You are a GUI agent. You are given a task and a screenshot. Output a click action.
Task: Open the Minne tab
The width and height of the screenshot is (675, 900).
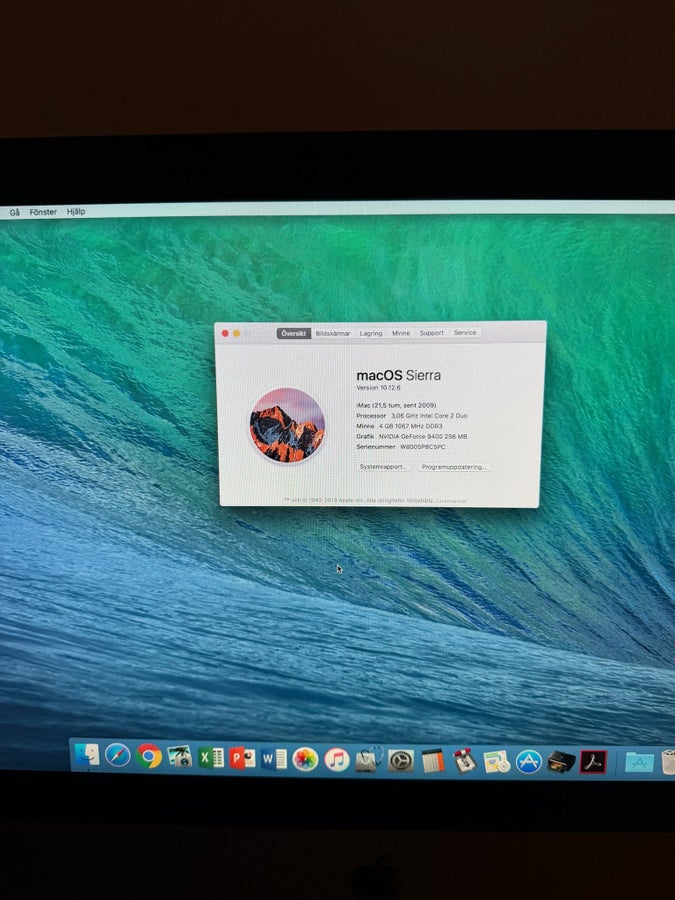click(x=401, y=333)
